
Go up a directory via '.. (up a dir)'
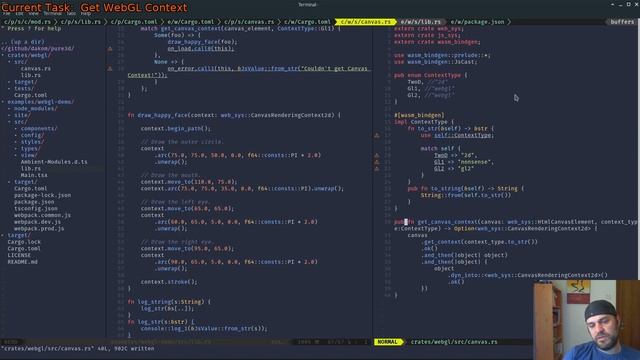[23, 42]
